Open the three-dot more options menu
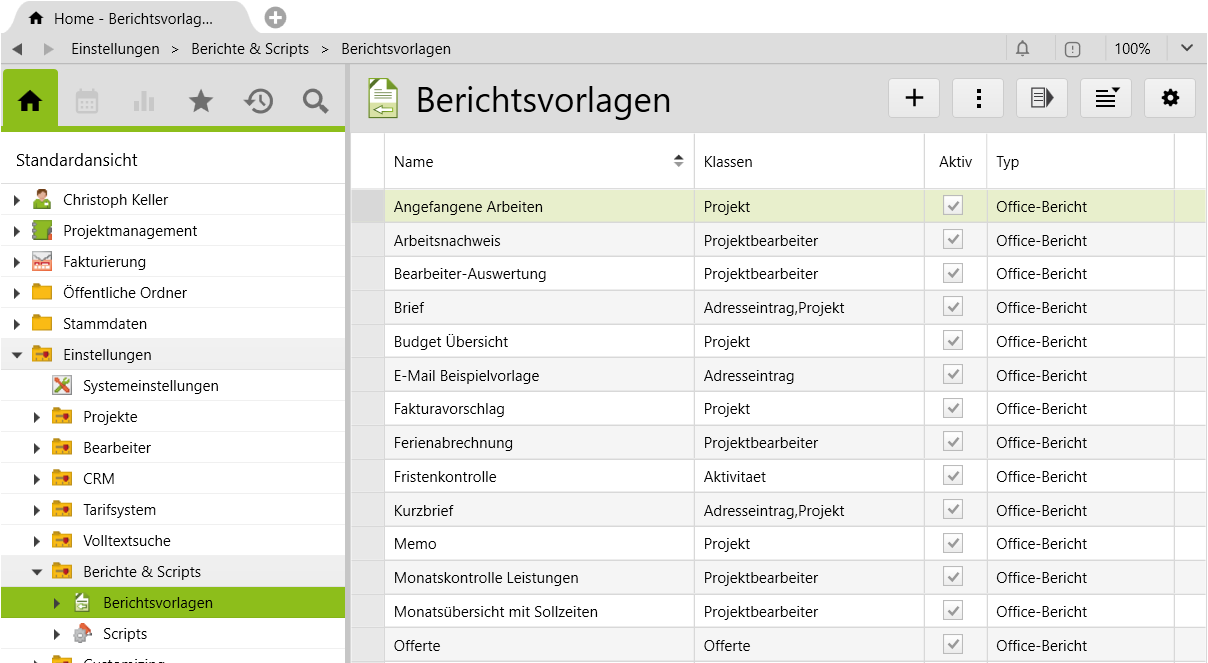 tap(977, 98)
